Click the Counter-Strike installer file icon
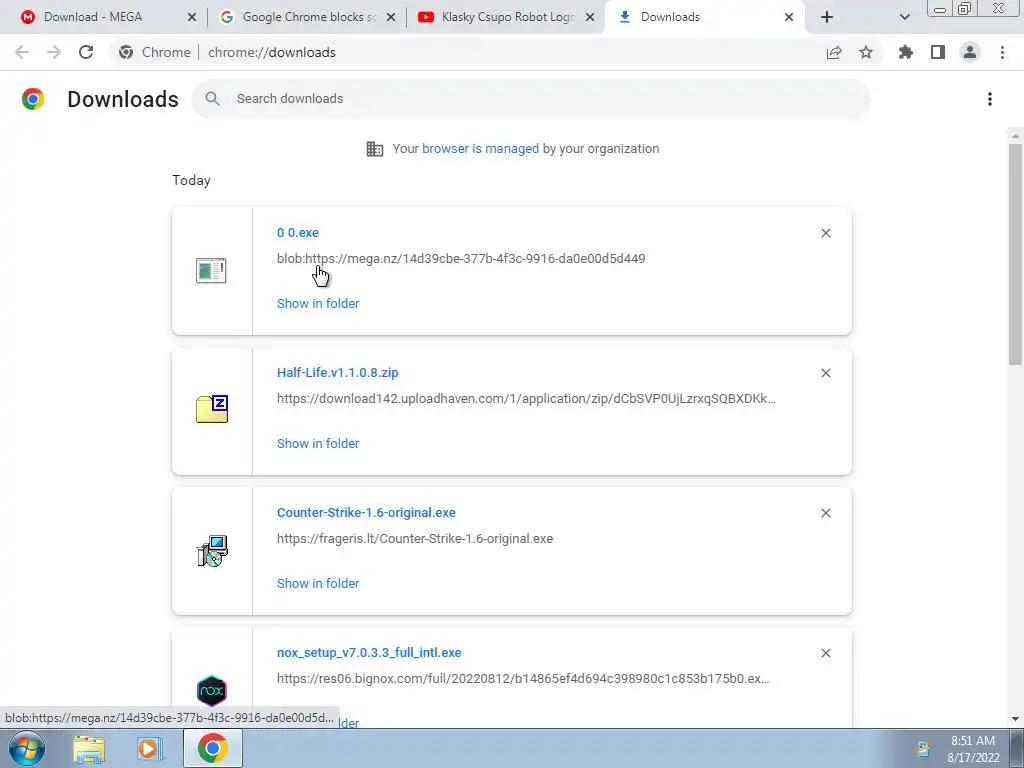 [212, 551]
